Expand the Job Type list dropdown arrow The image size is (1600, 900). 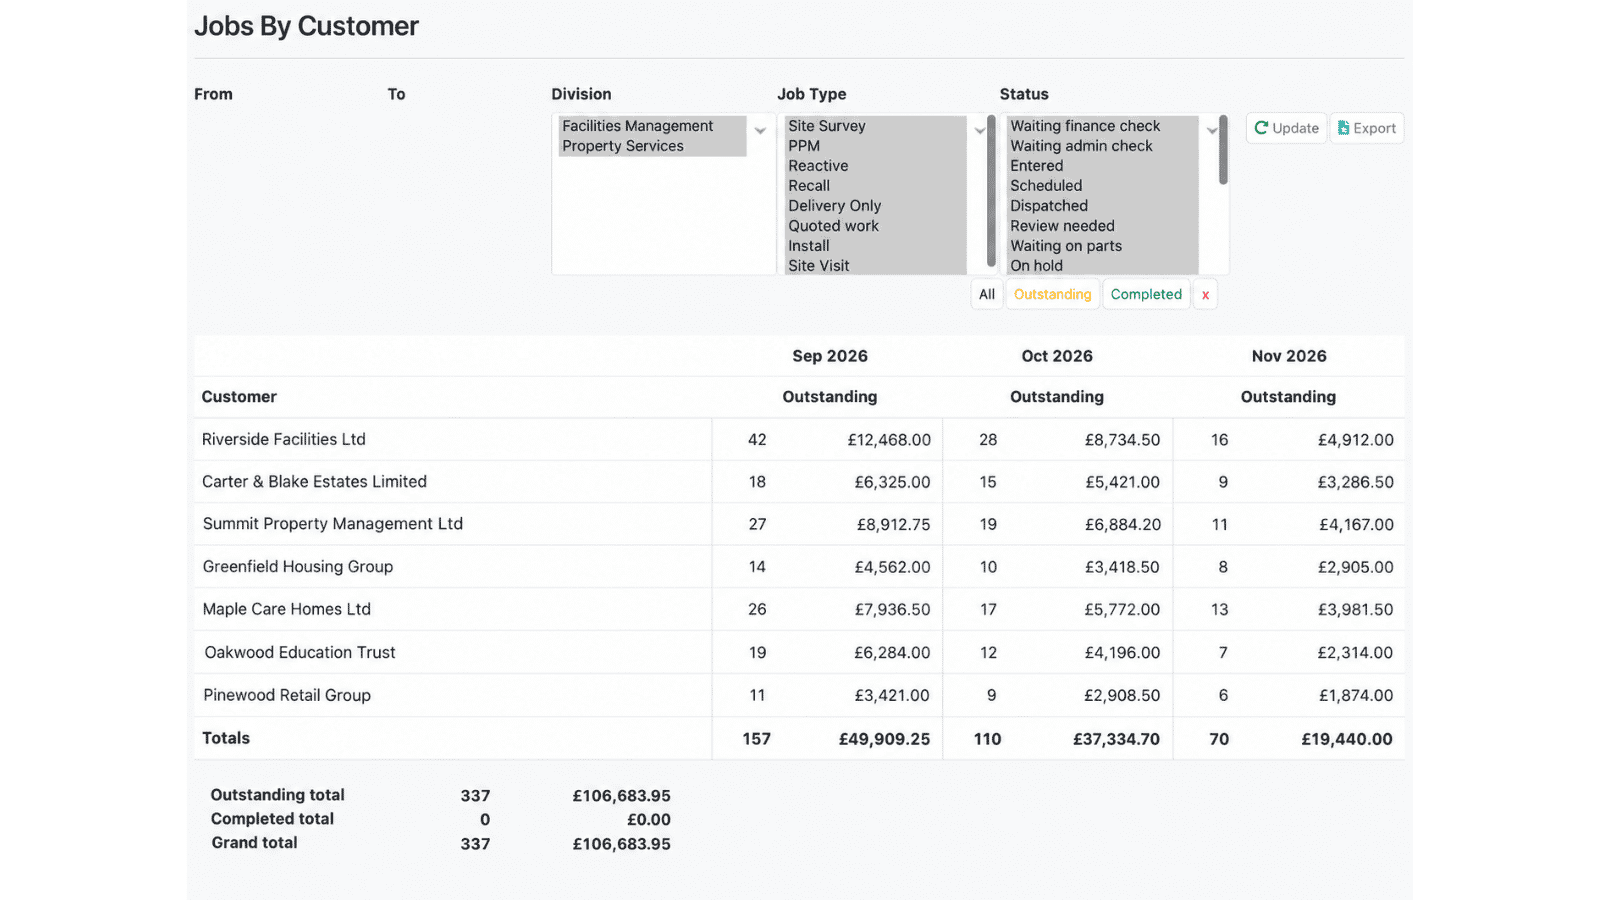point(980,131)
